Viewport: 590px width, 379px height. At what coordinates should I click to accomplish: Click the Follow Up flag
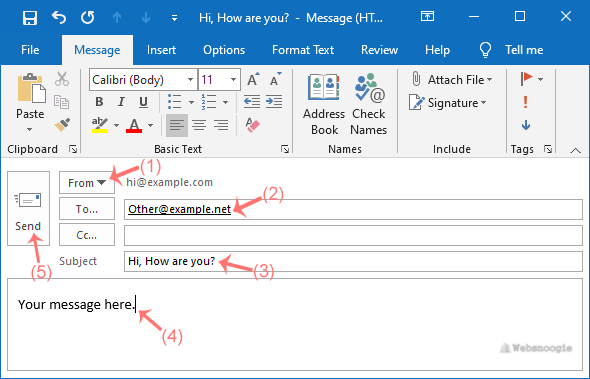tap(526, 79)
